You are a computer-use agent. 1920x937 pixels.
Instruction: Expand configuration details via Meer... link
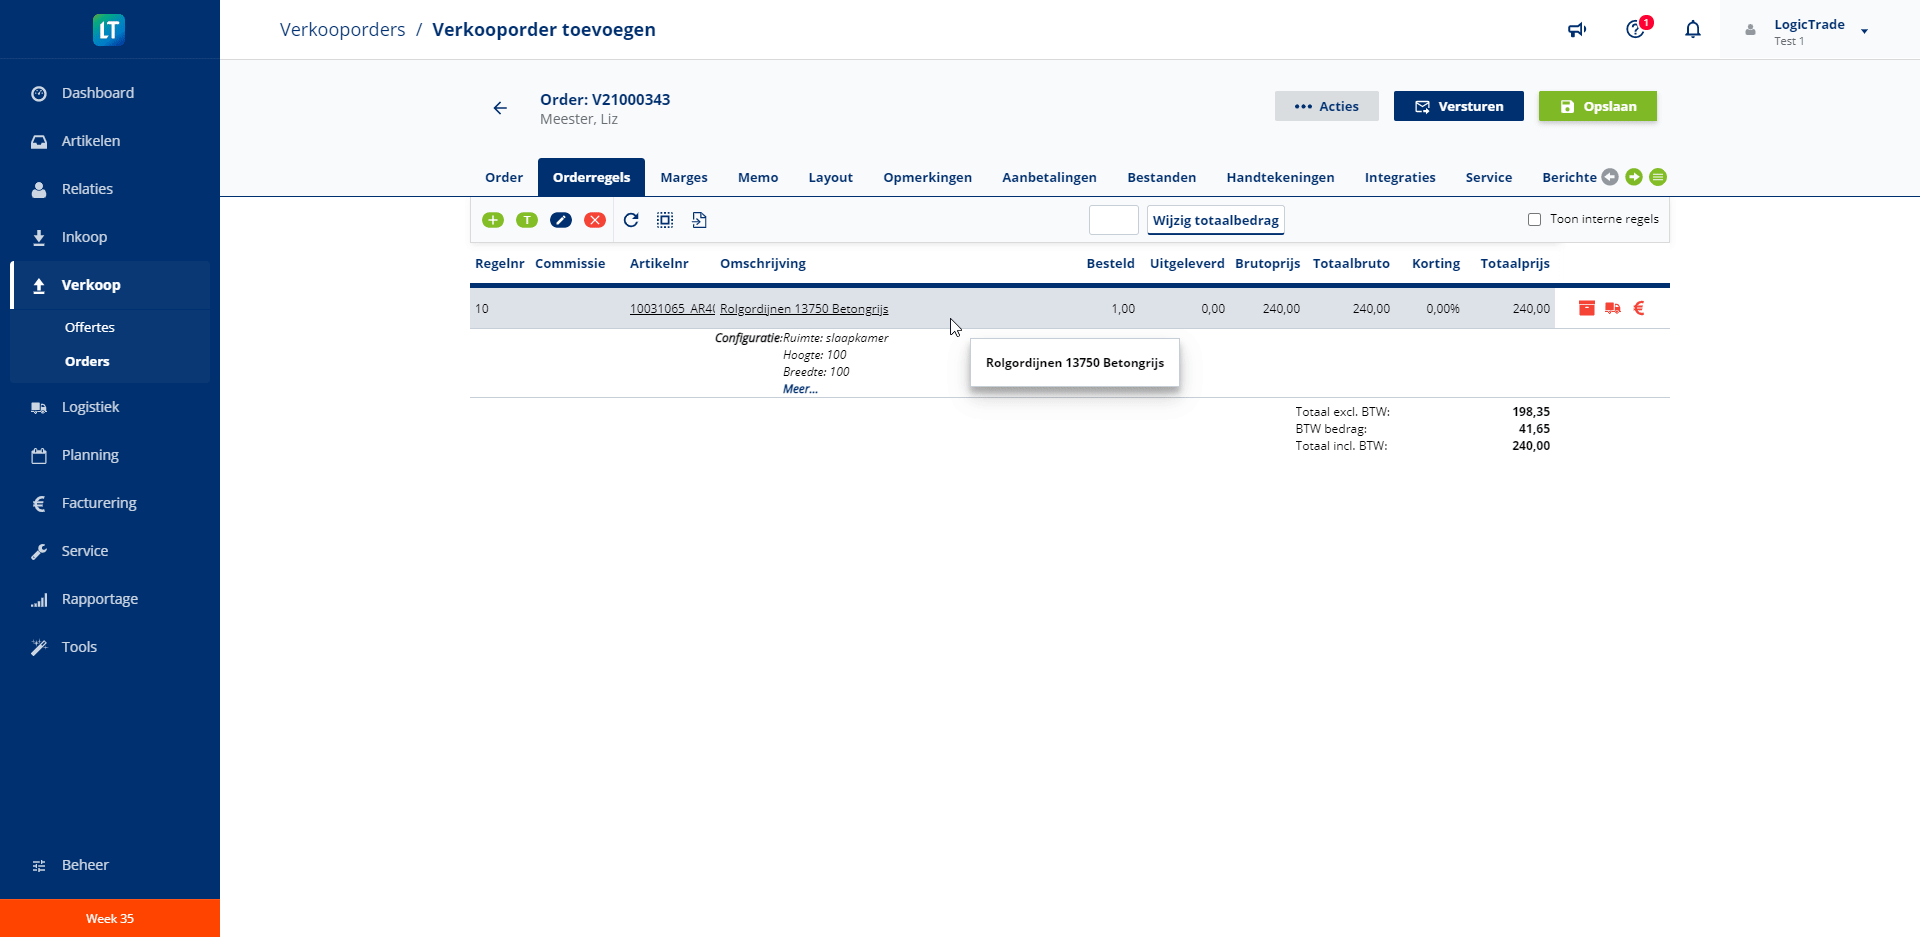tap(800, 389)
